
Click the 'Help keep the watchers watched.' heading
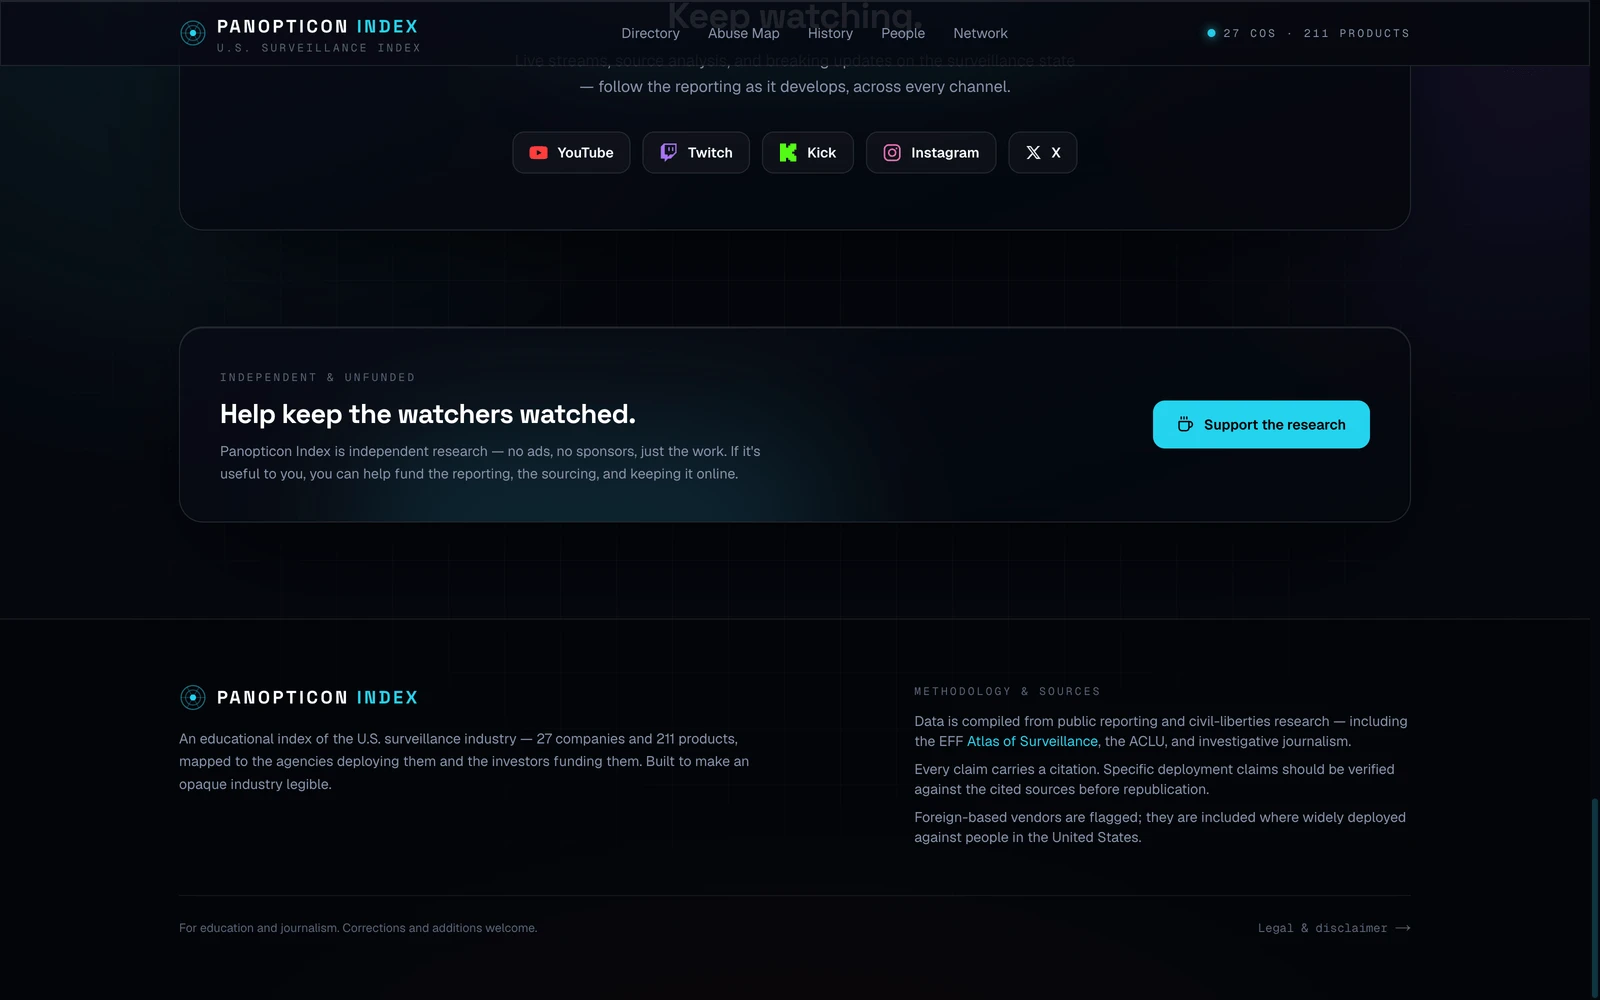pos(428,414)
